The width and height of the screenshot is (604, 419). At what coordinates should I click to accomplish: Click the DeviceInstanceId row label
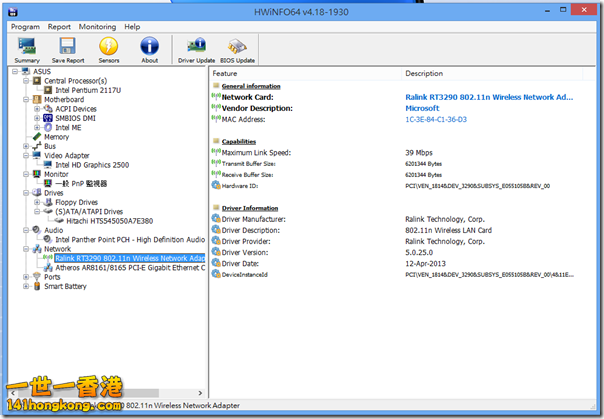click(245, 275)
